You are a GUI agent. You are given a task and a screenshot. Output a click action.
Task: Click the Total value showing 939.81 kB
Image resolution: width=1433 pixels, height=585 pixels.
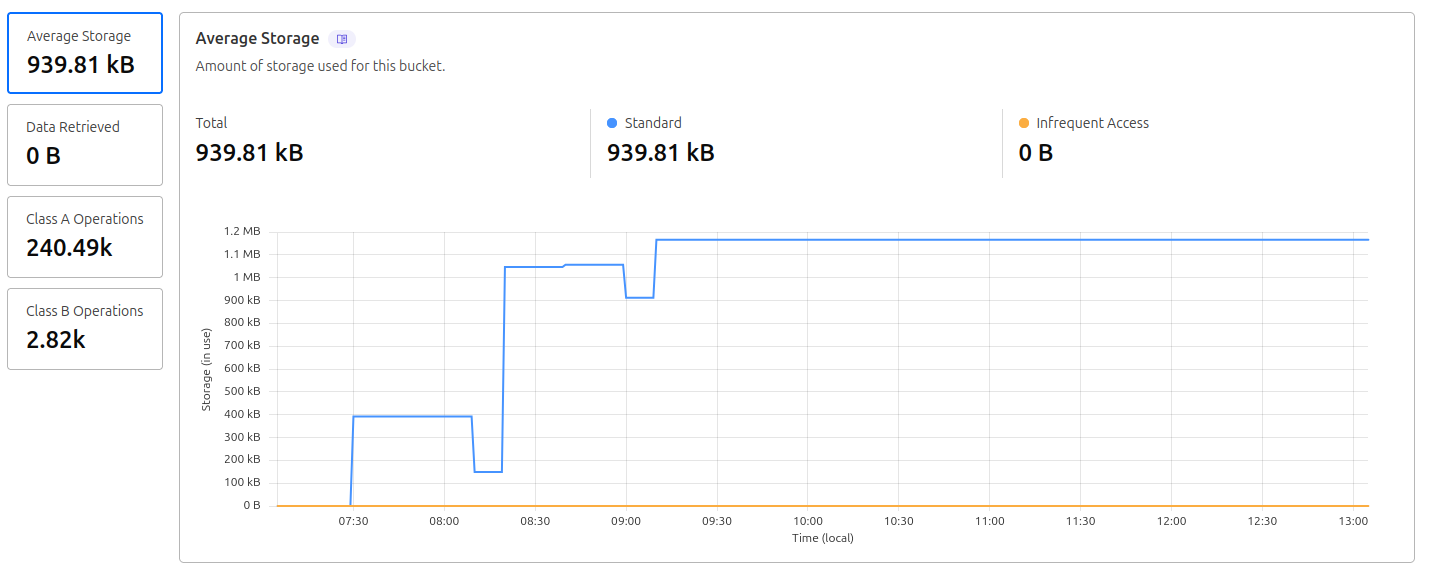[249, 153]
